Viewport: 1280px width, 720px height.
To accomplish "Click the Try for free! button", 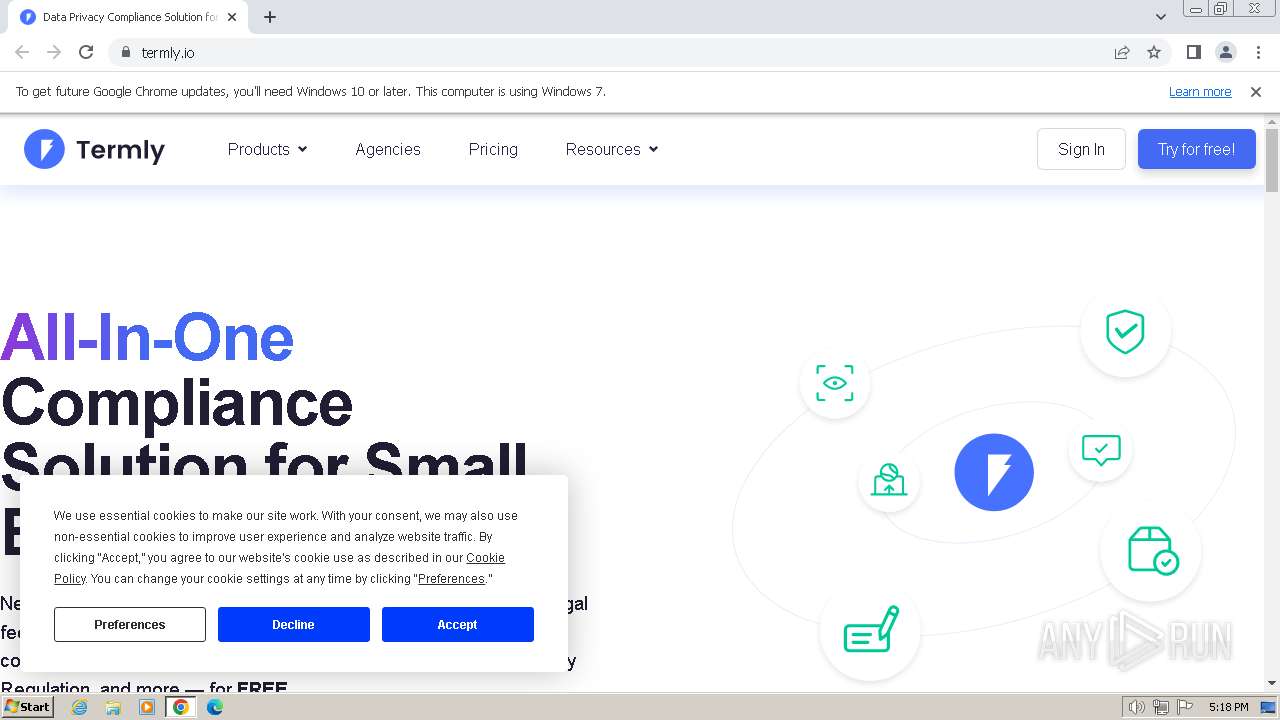I will (x=1196, y=149).
